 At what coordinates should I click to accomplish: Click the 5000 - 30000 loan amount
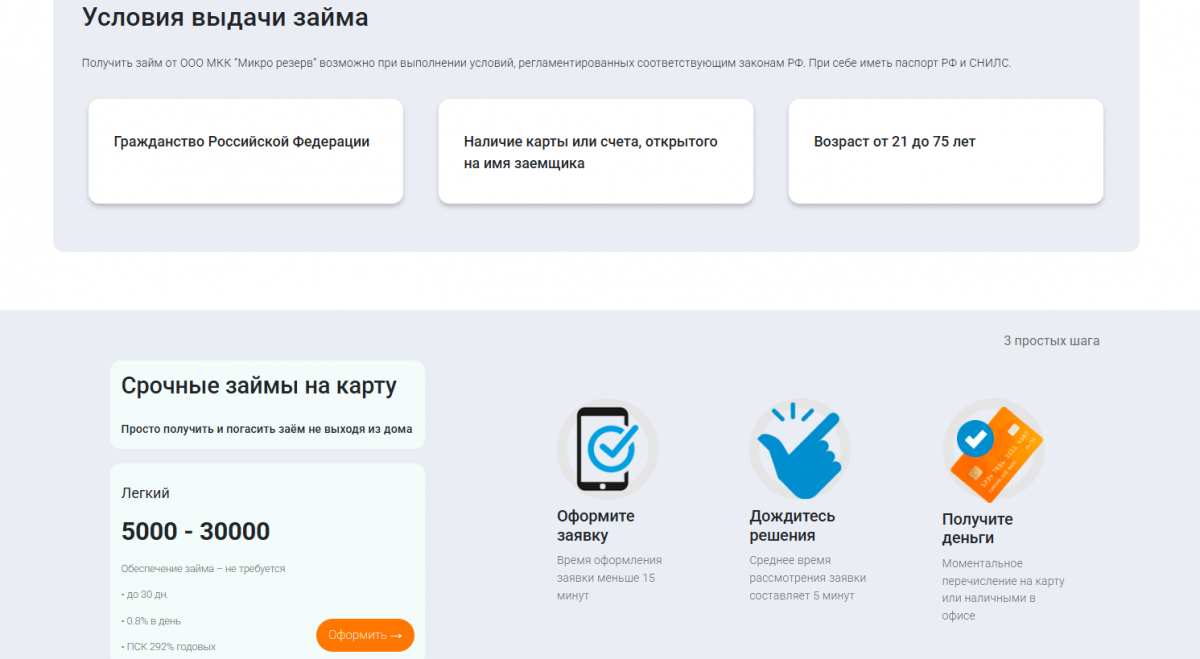click(196, 531)
